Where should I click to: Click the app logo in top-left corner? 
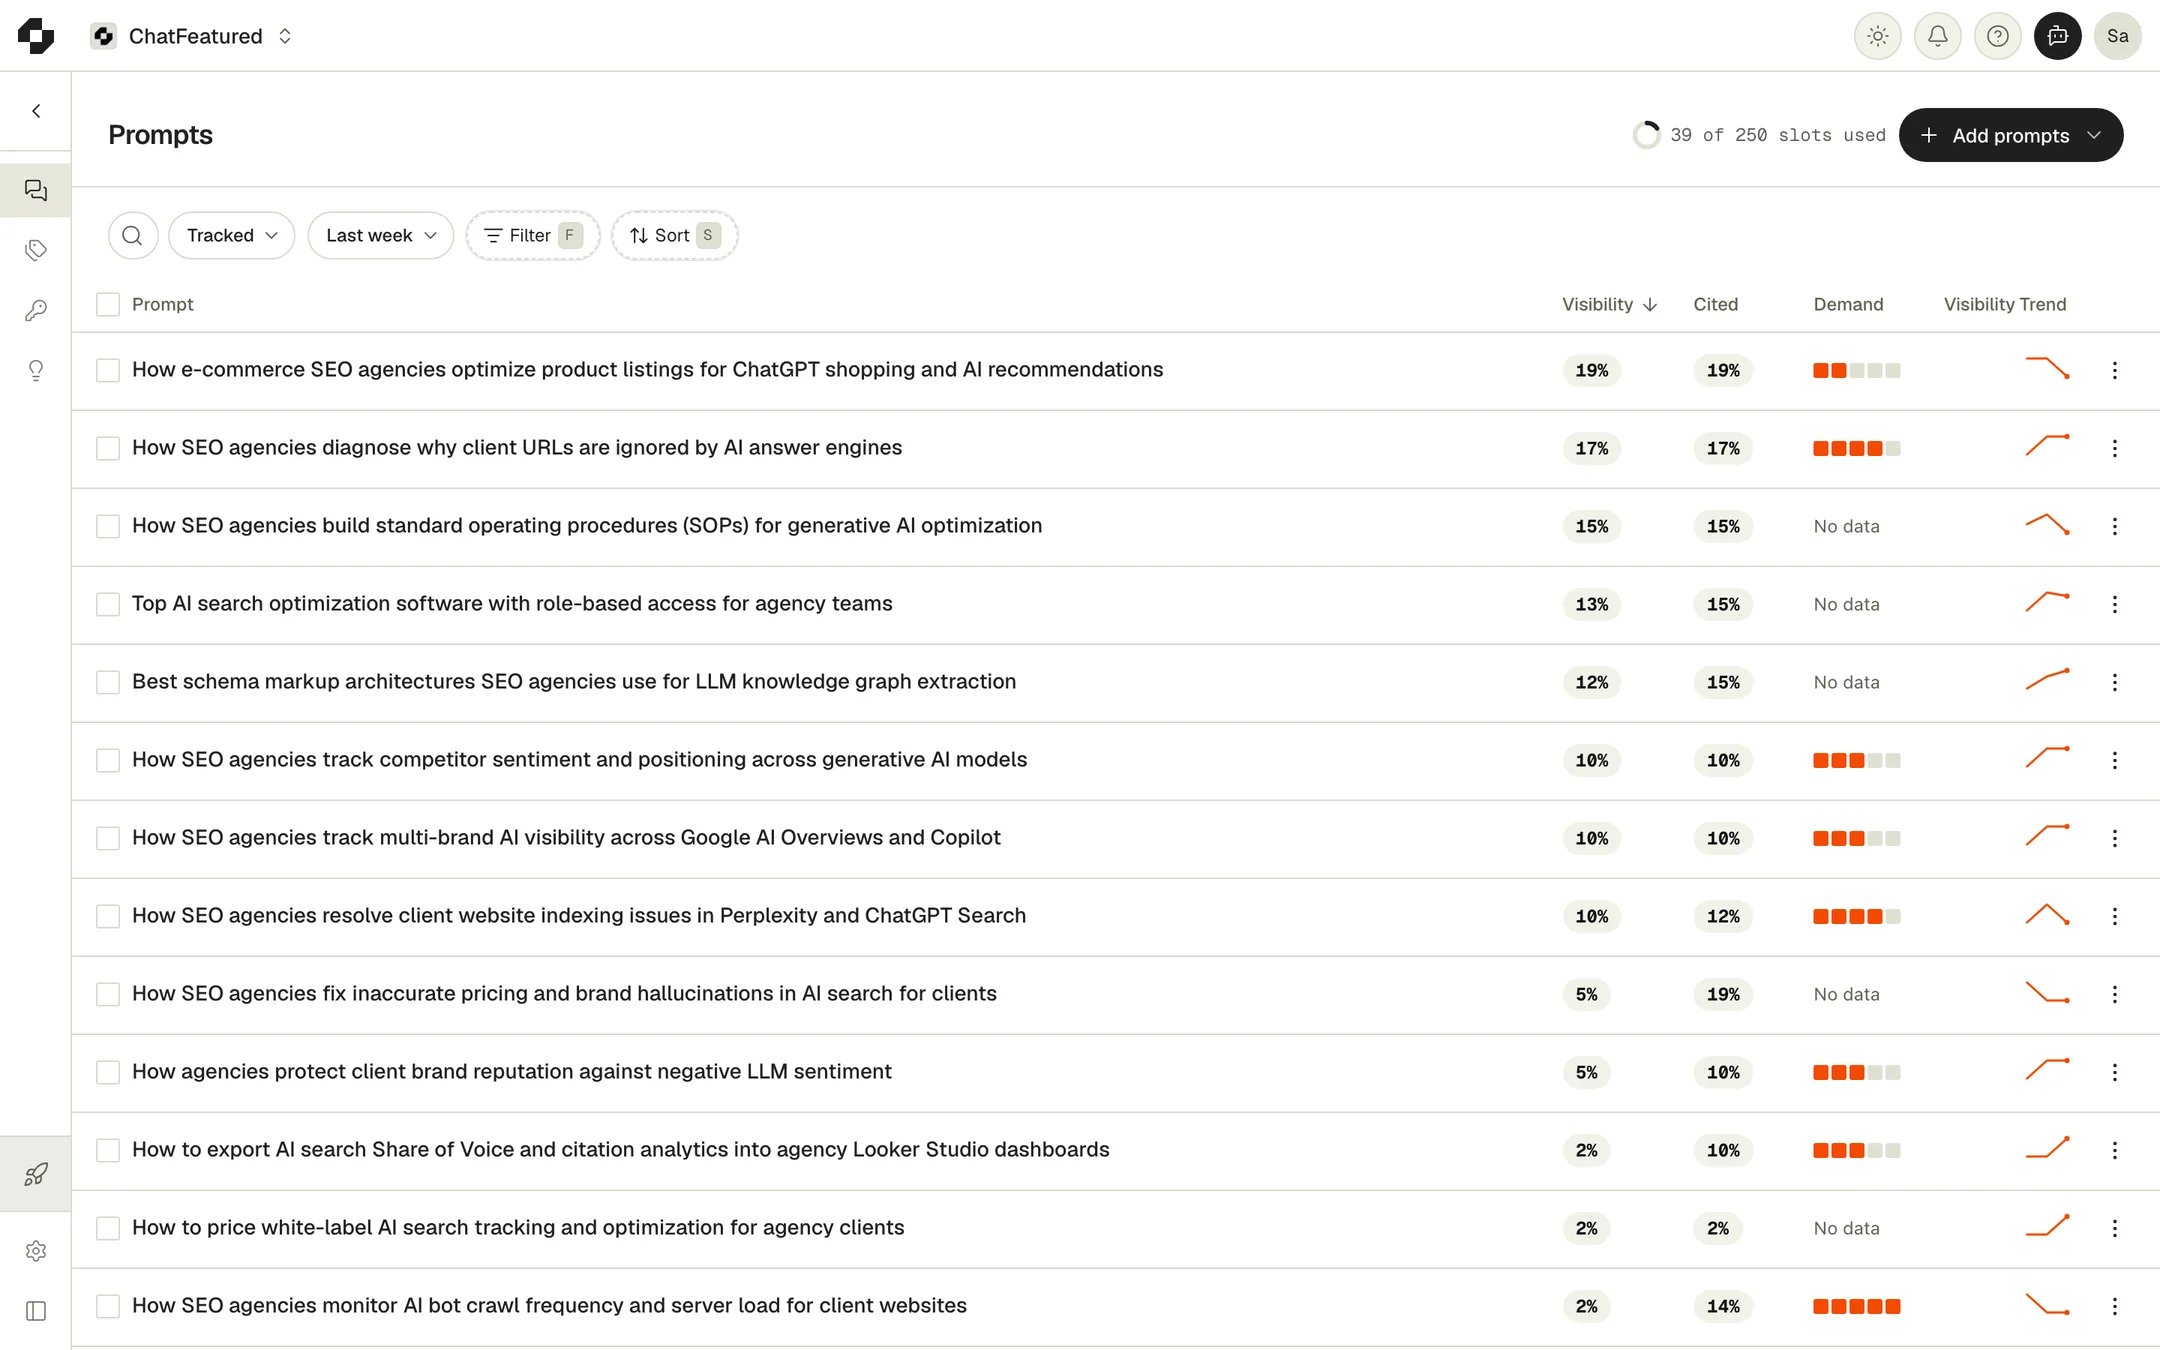point(36,36)
